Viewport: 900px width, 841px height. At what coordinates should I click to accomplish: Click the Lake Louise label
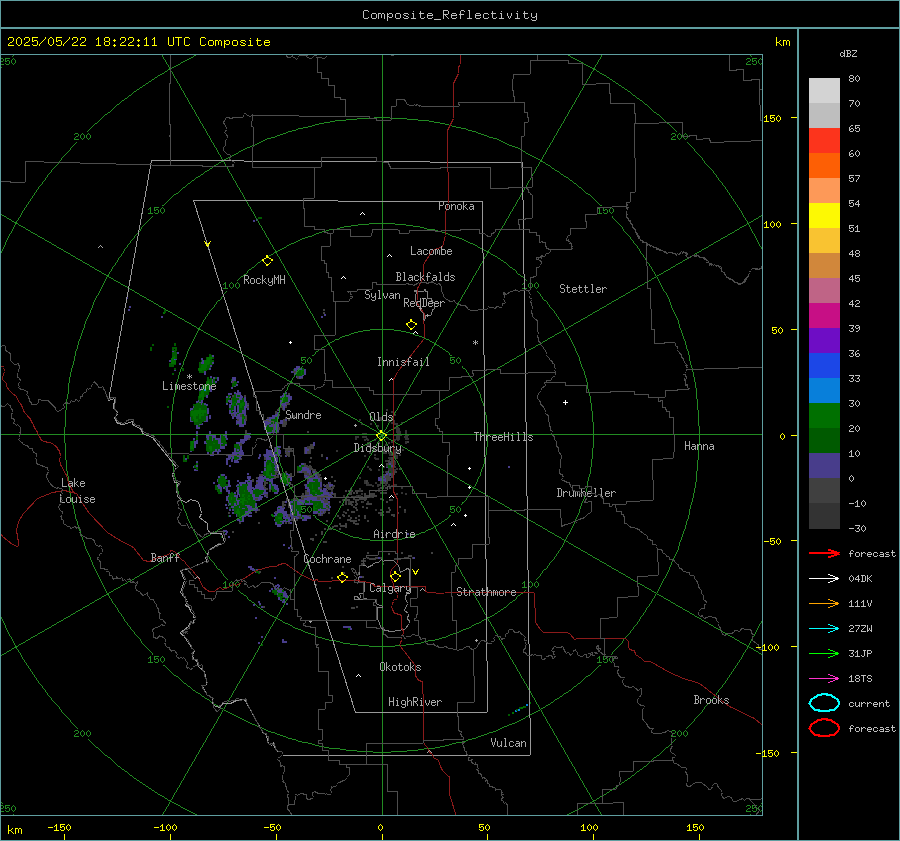(77, 491)
